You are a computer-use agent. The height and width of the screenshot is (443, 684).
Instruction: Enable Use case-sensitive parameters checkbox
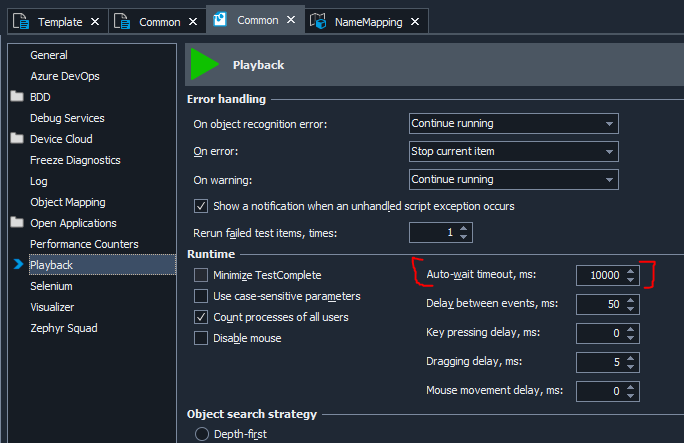point(201,296)
